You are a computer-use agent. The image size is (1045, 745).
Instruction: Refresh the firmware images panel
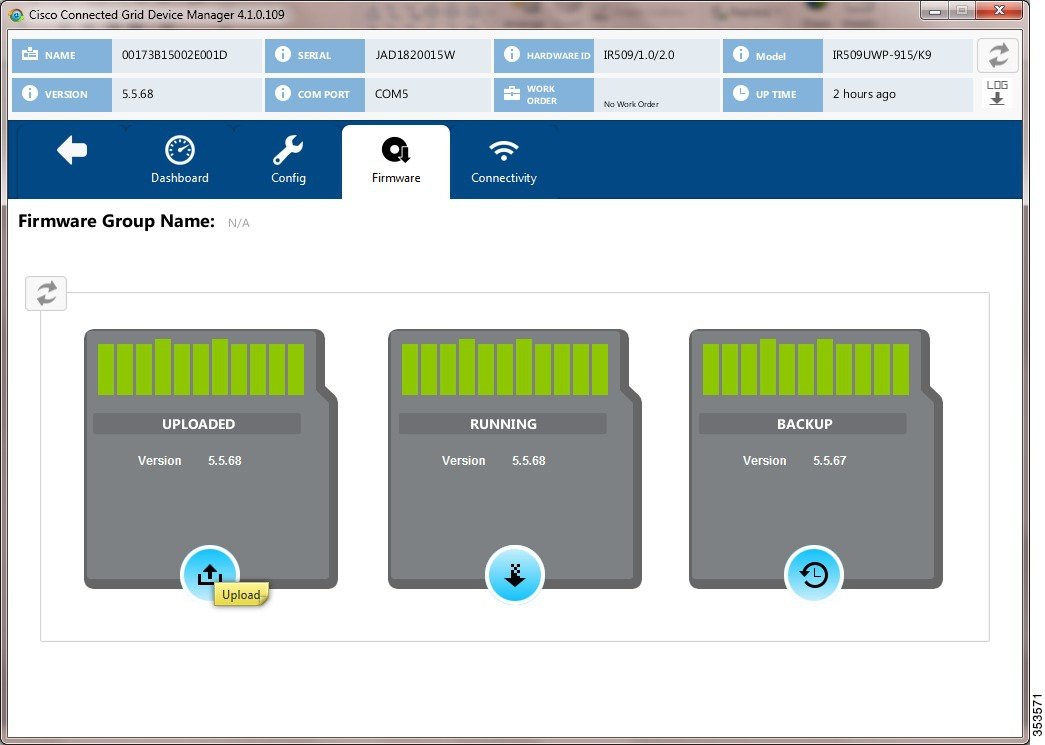(x=46, y=293)
